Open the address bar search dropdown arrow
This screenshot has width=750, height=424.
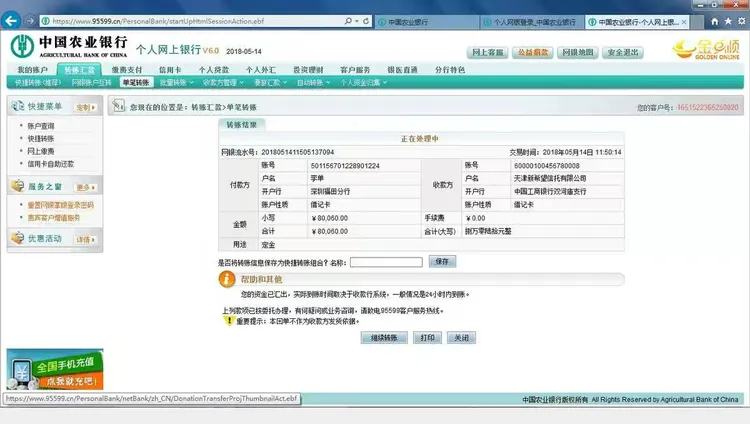(x=357, y=21)
